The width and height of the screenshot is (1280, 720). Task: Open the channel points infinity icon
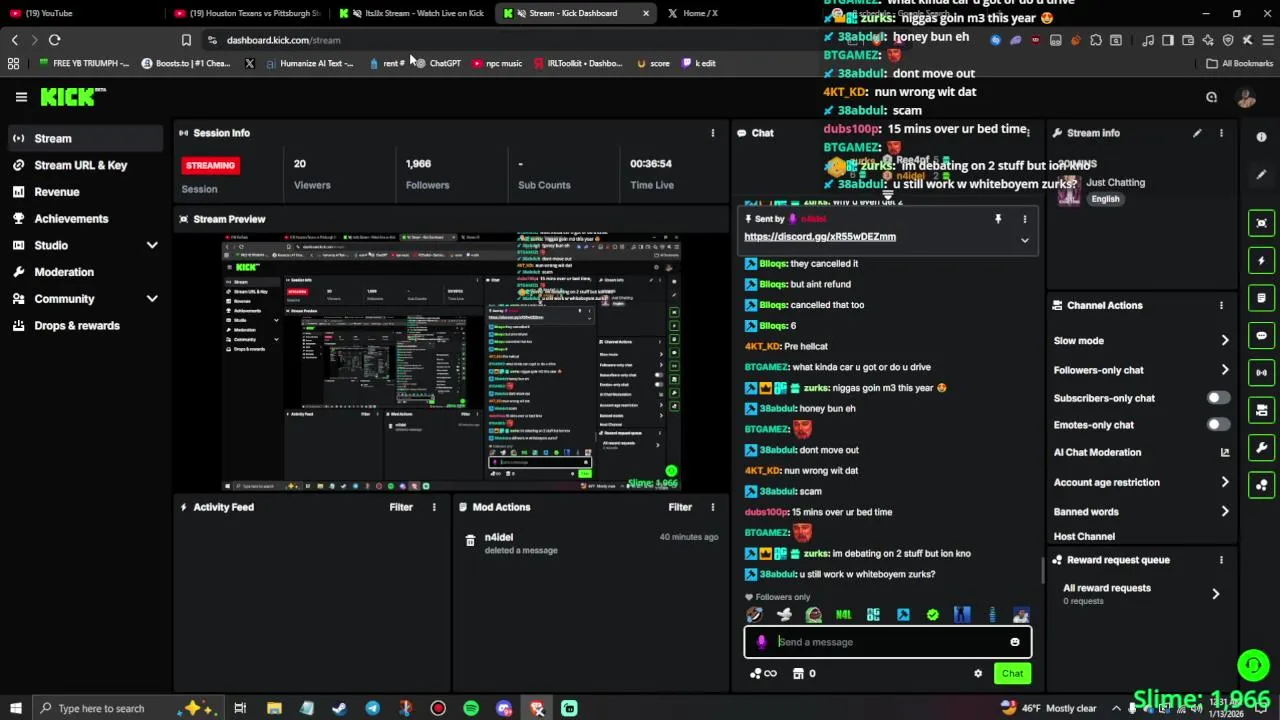coord(763,674)
